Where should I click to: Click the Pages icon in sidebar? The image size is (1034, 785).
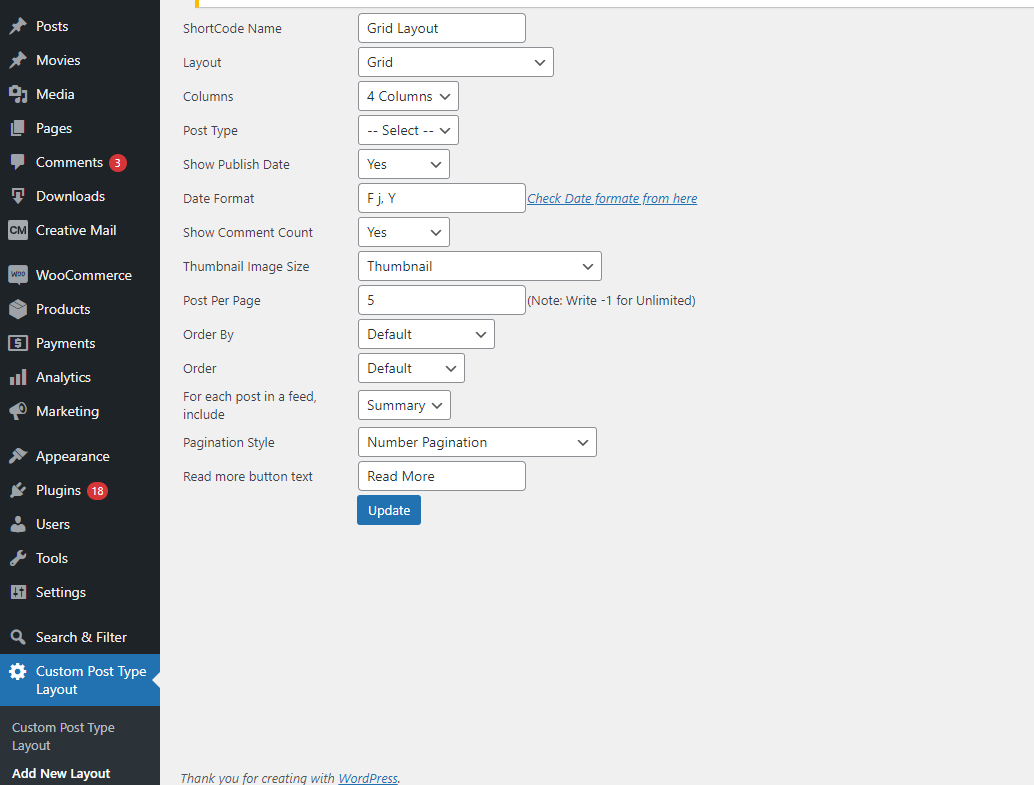pyautogui.click(x=18, y=128)
